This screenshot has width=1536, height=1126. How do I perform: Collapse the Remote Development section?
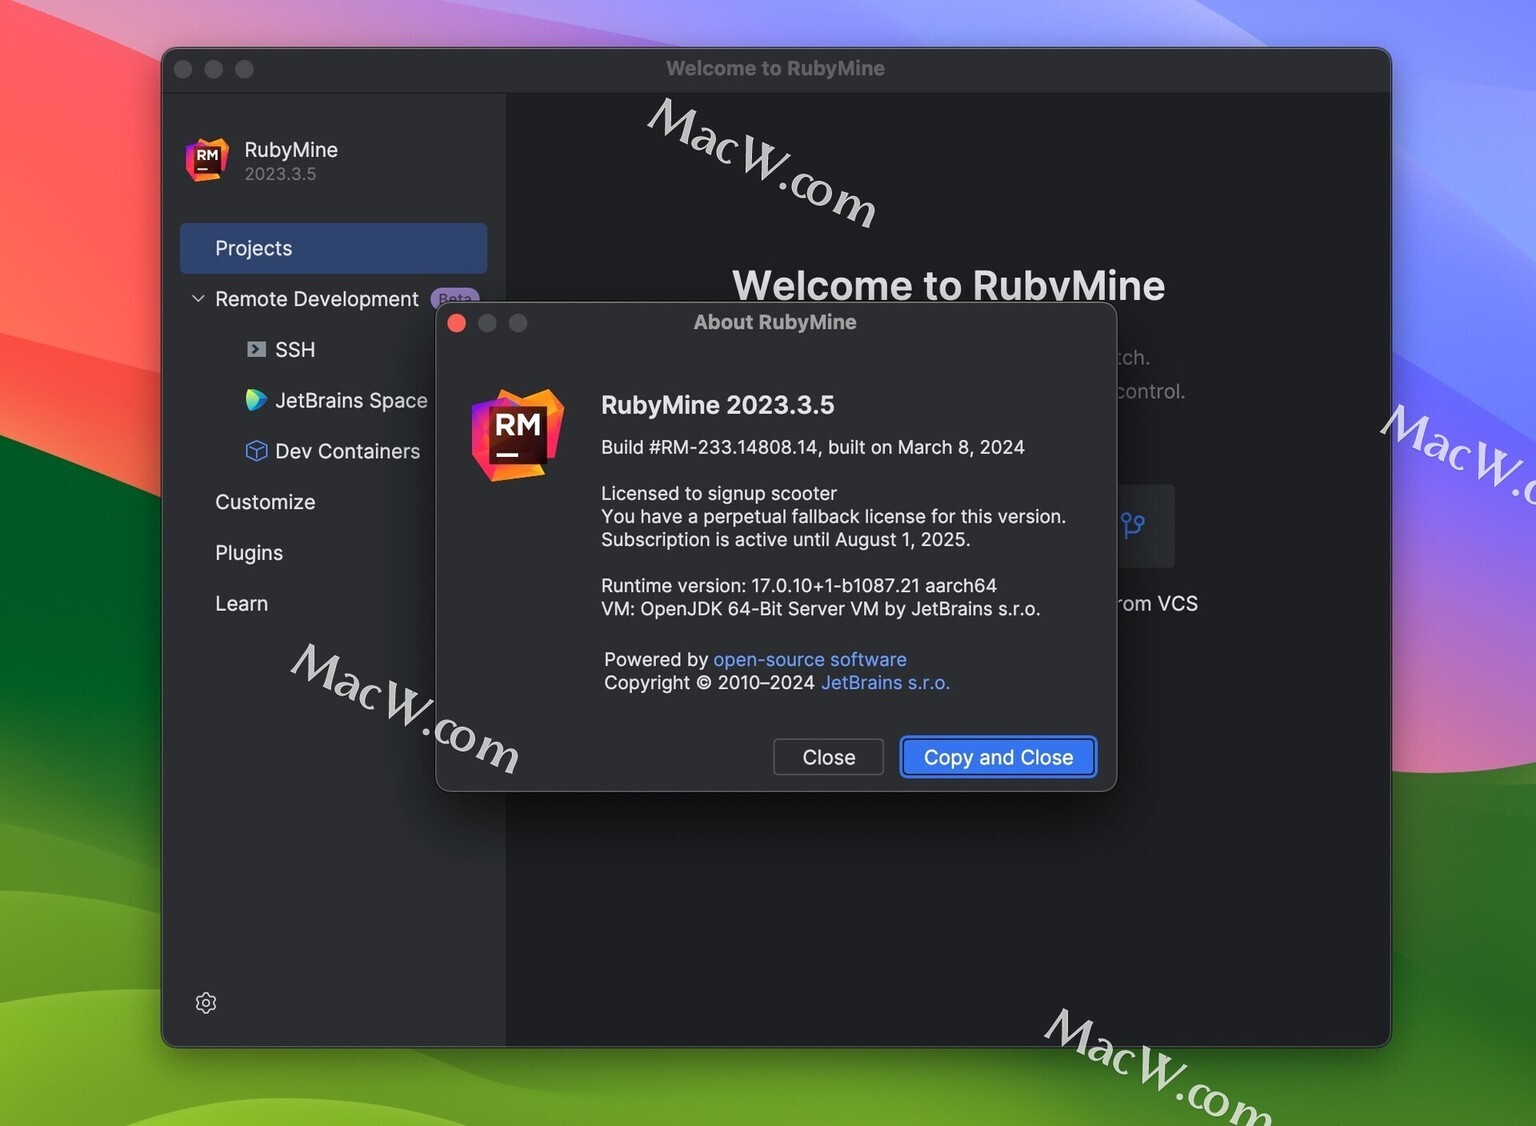click(198, 298)
